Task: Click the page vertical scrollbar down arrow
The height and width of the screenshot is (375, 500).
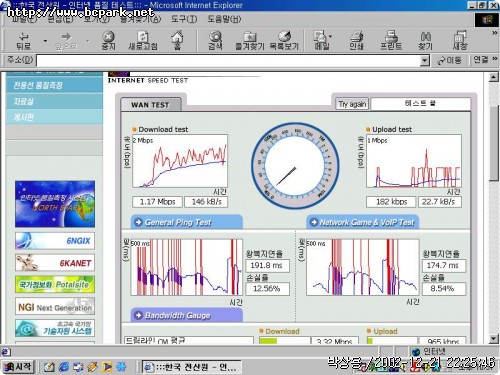Action: click(x=494, y=339)
